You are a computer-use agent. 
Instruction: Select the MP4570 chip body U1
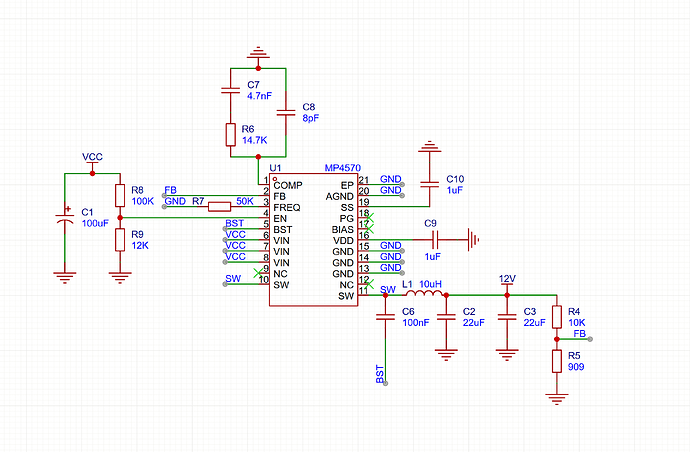click(x=313, y=240)
